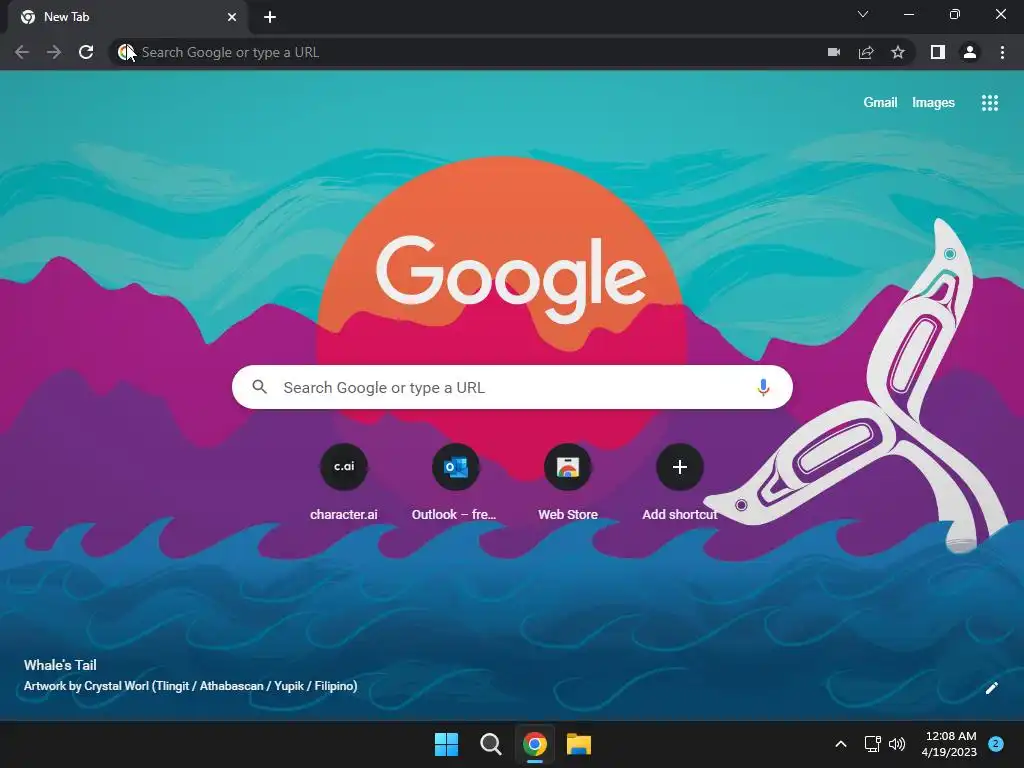Open the character.ai shortcut
Viewport: 1024px width, 768px height.
click(344, 482)
